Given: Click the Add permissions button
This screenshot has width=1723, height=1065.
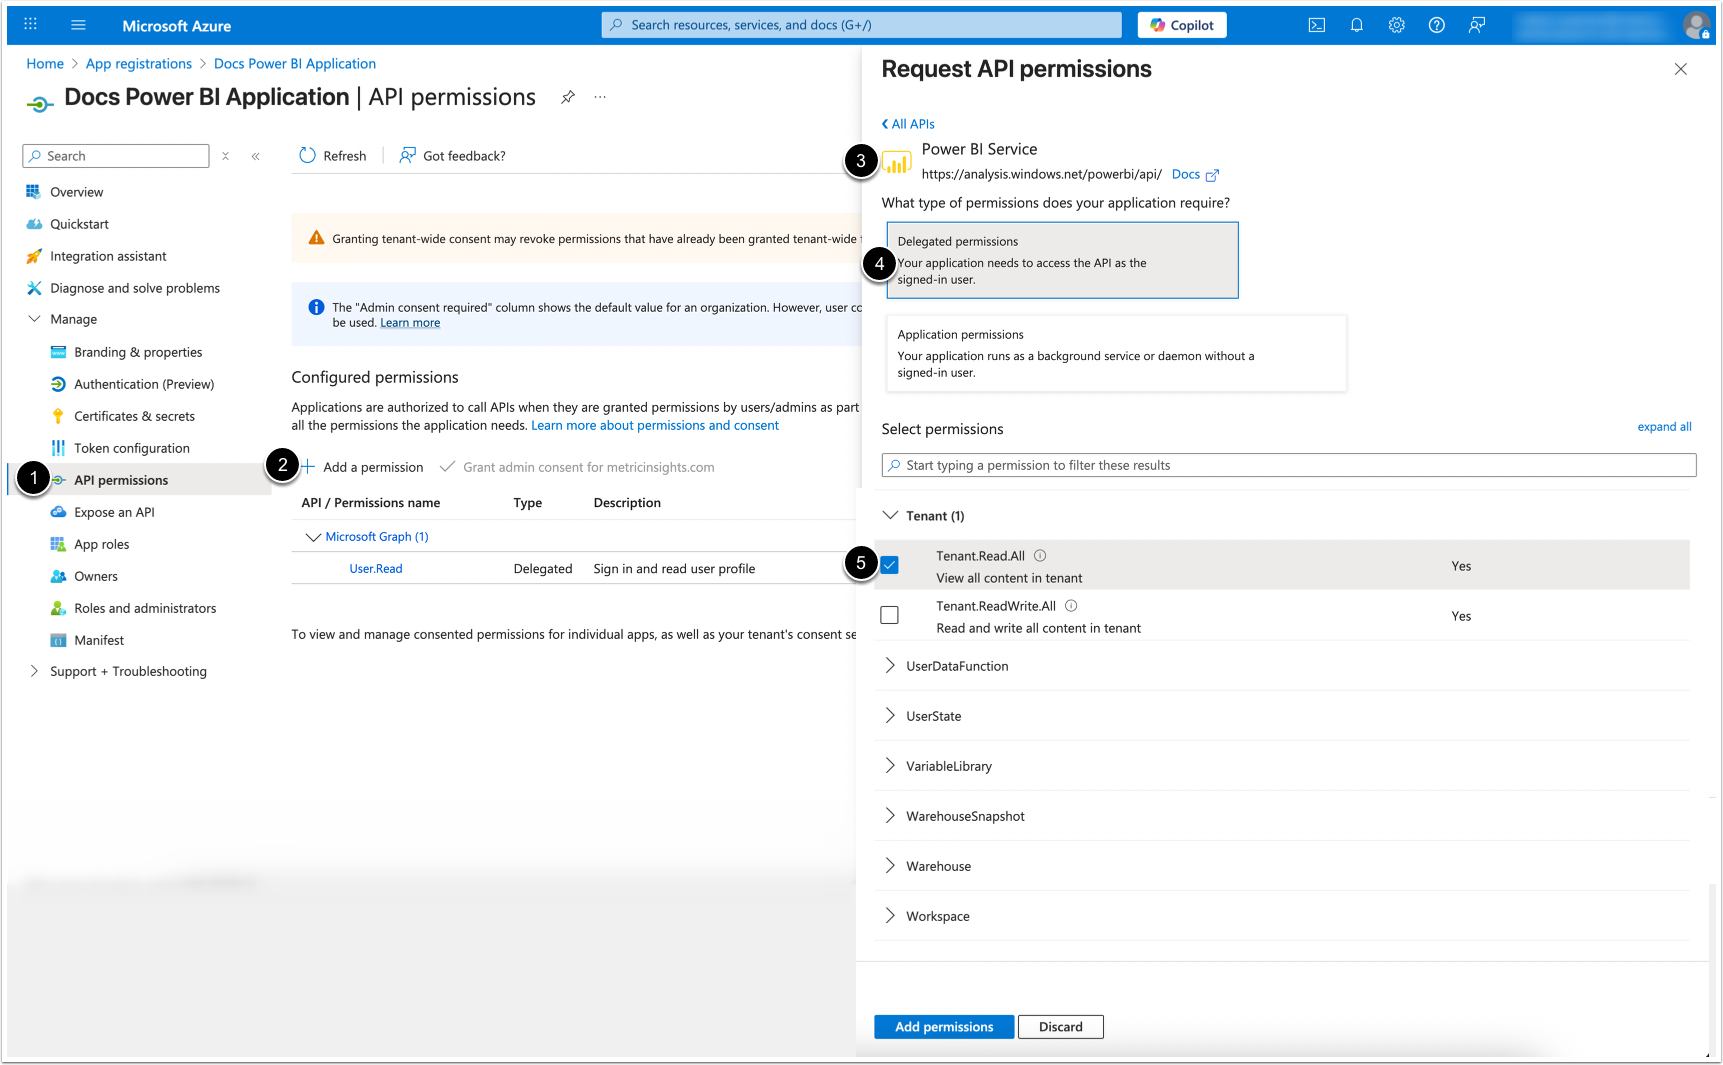Looking at the screenshot, I should [x=943, y=1027].
